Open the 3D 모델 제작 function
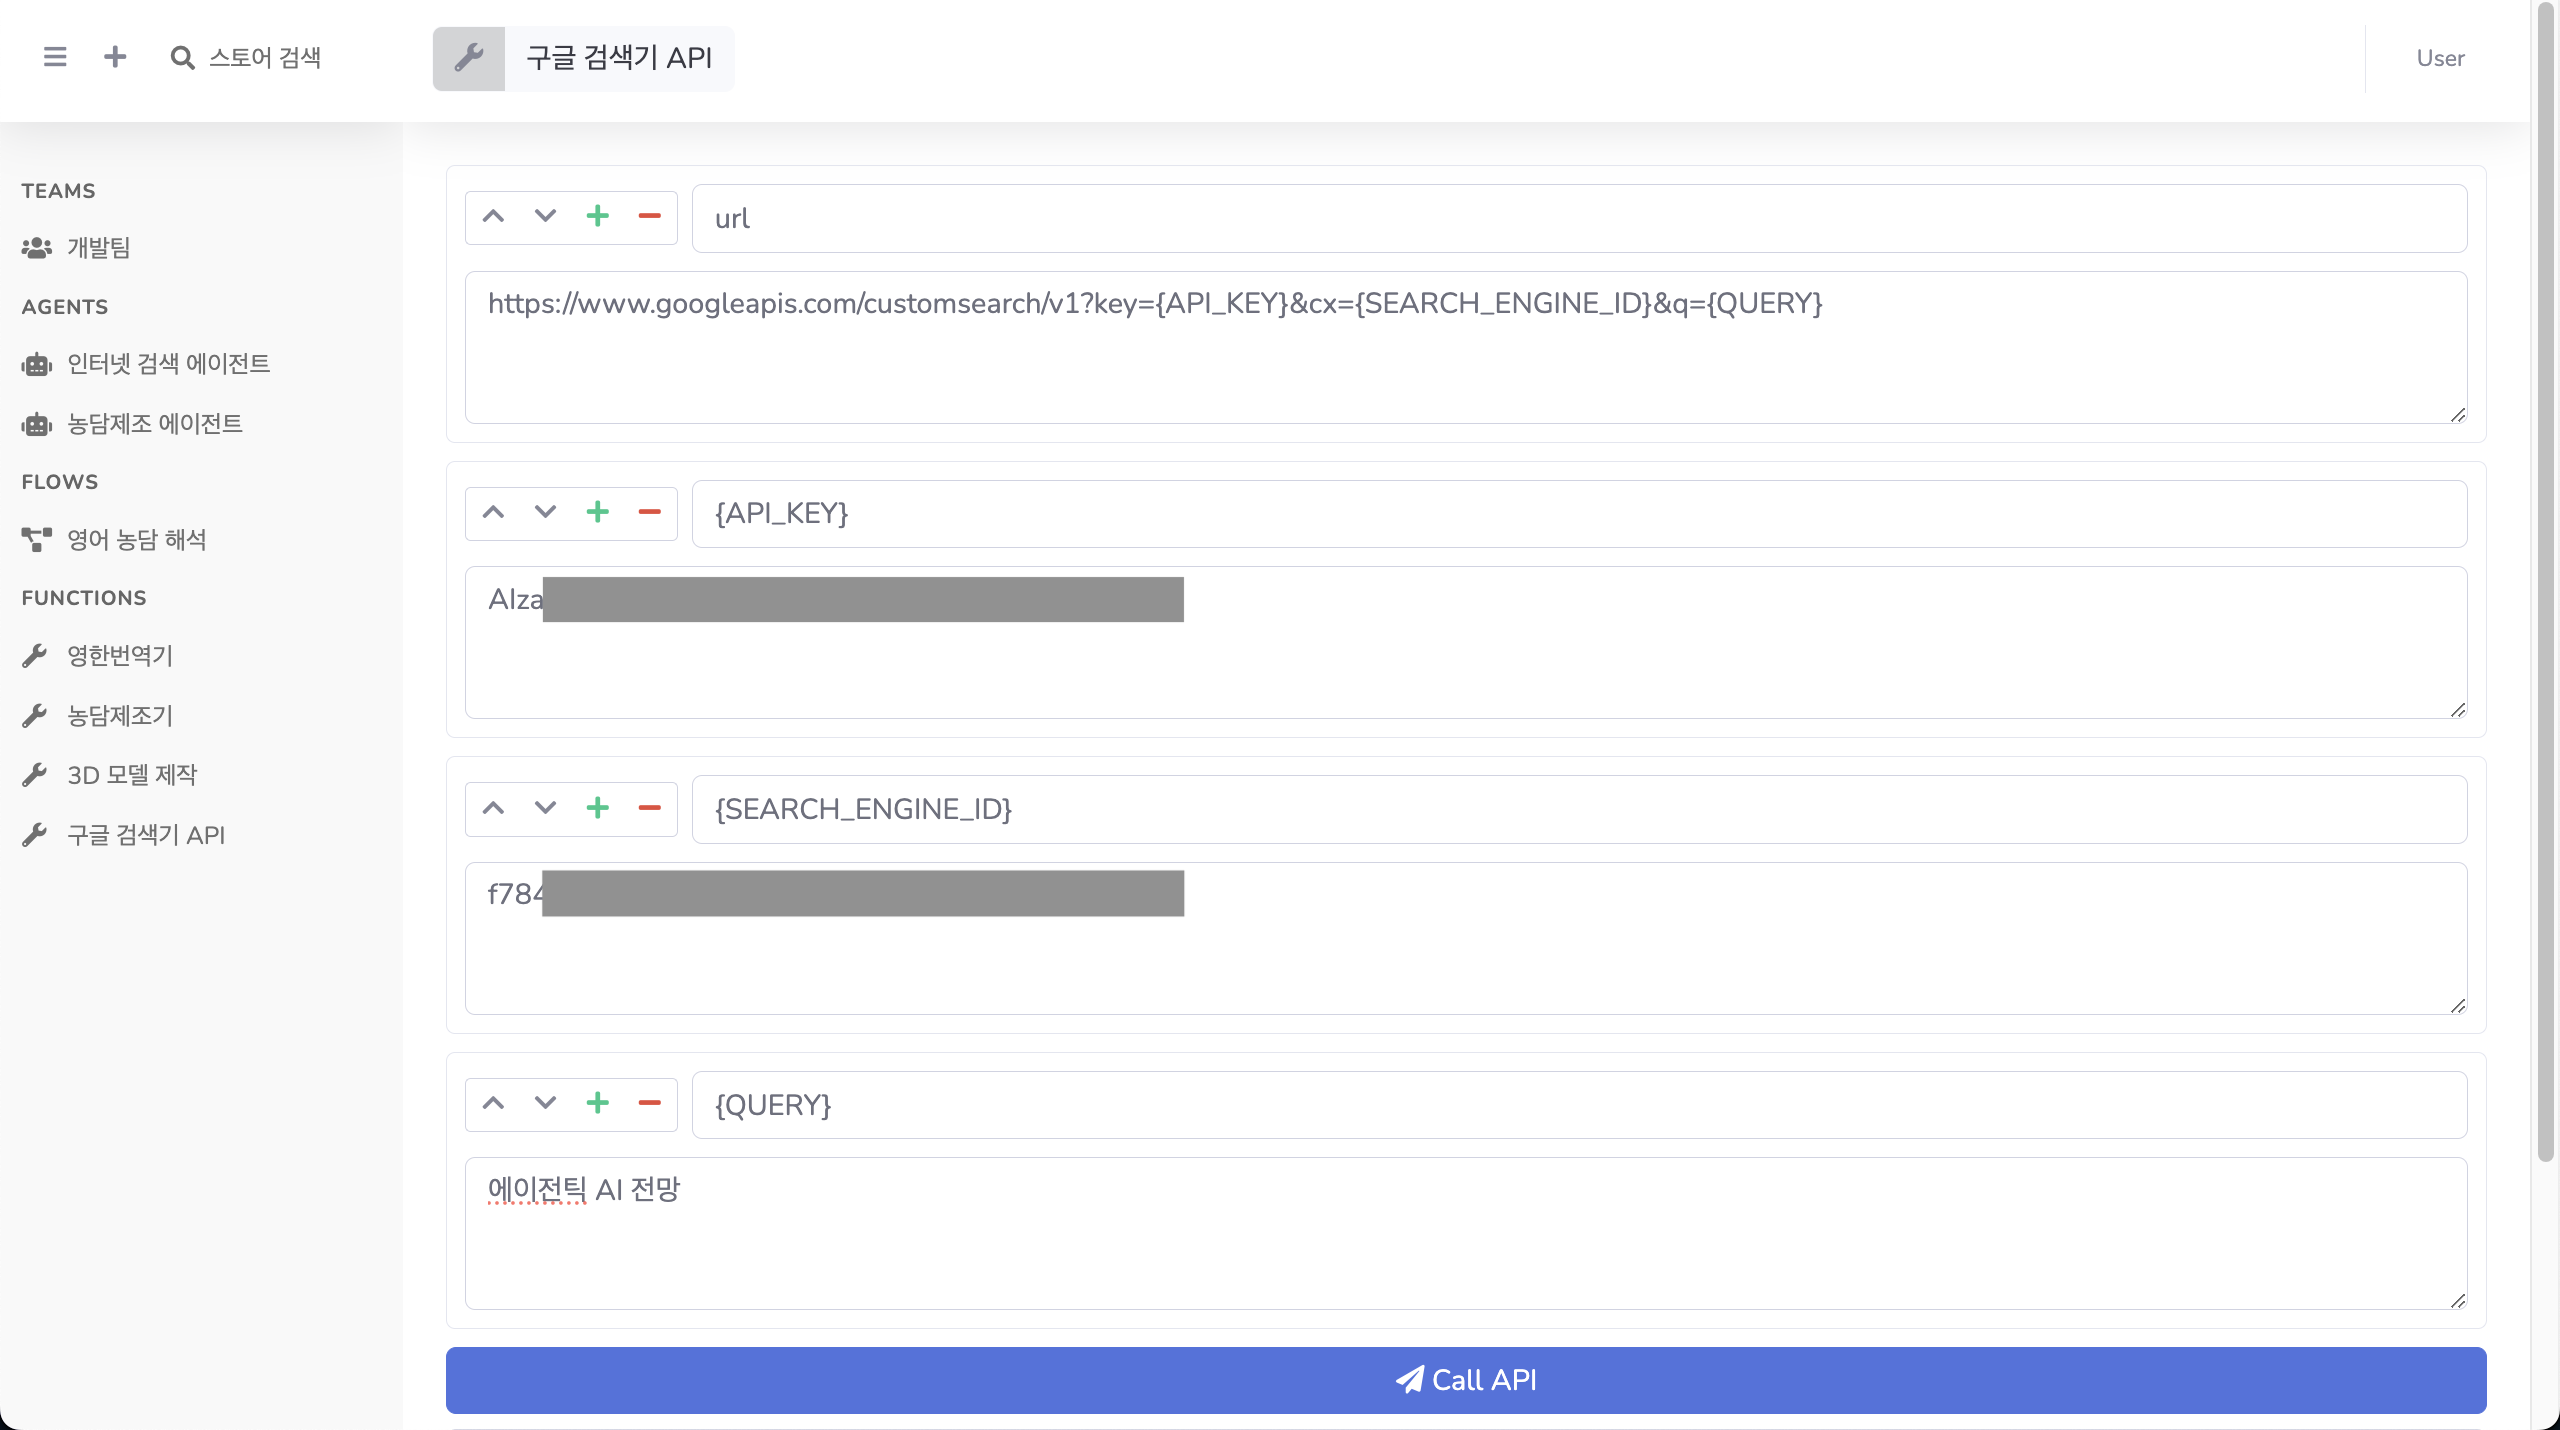The height and width of the screenshot is (1430, 2560). [x=109, y=775]
